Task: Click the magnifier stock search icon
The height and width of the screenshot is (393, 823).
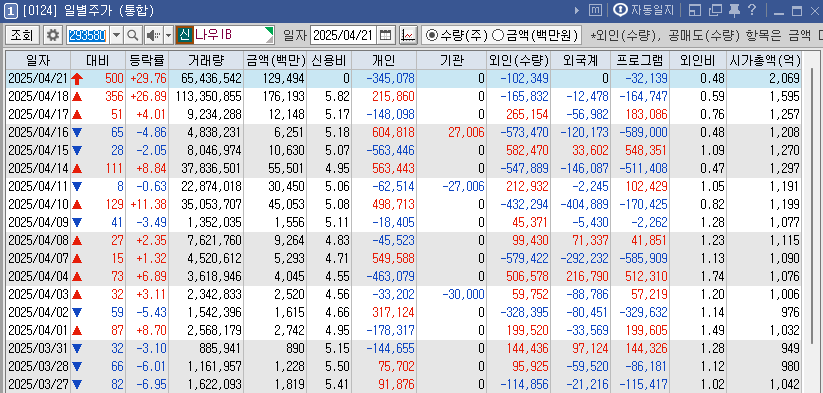Action: tap(133, 36)
